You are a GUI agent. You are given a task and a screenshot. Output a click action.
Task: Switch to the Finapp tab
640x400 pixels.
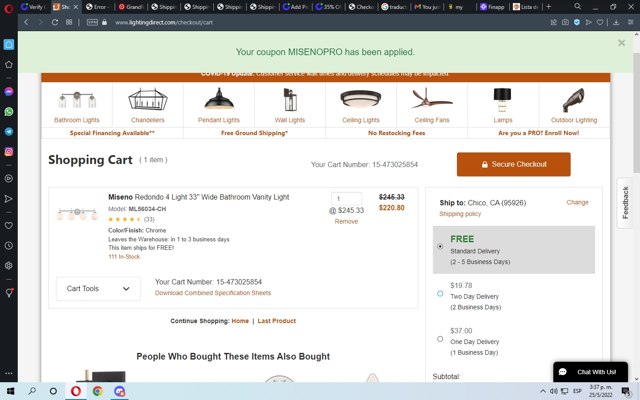click(493, 7)
